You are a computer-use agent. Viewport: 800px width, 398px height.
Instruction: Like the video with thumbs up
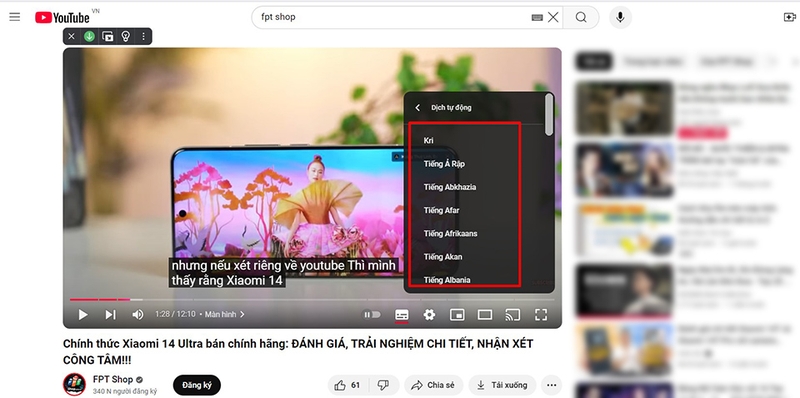coord(348,385)
